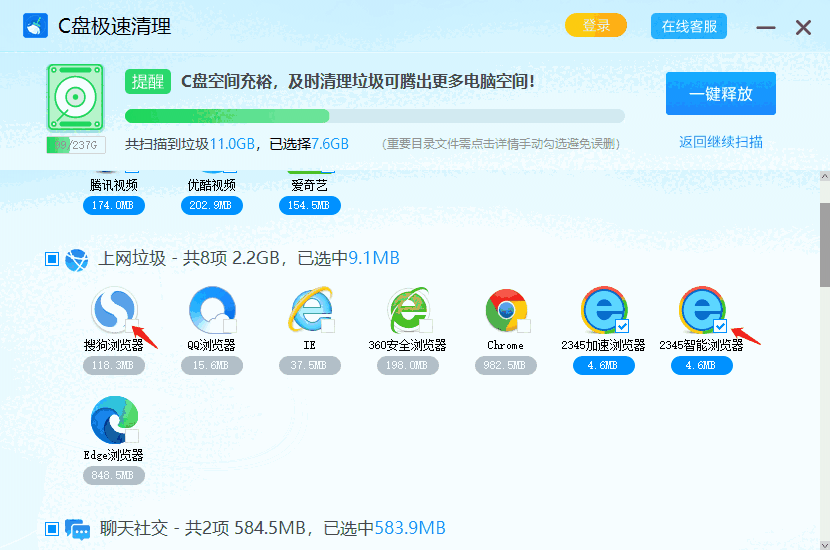Click the 198.0MB 360 browser badge
The height and width of the screenshot is (550, 830).
[x=408, y=365]
